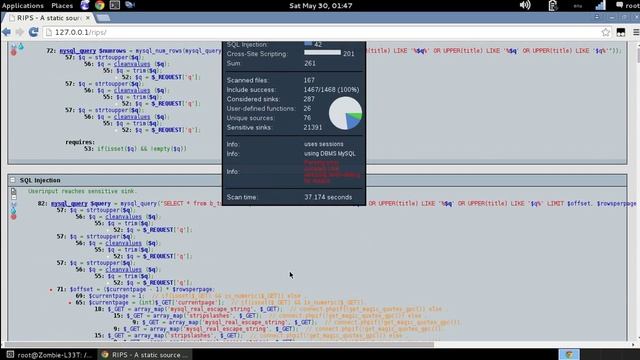Open the volume control icon

pyautogui.click(x=525, y=5)
